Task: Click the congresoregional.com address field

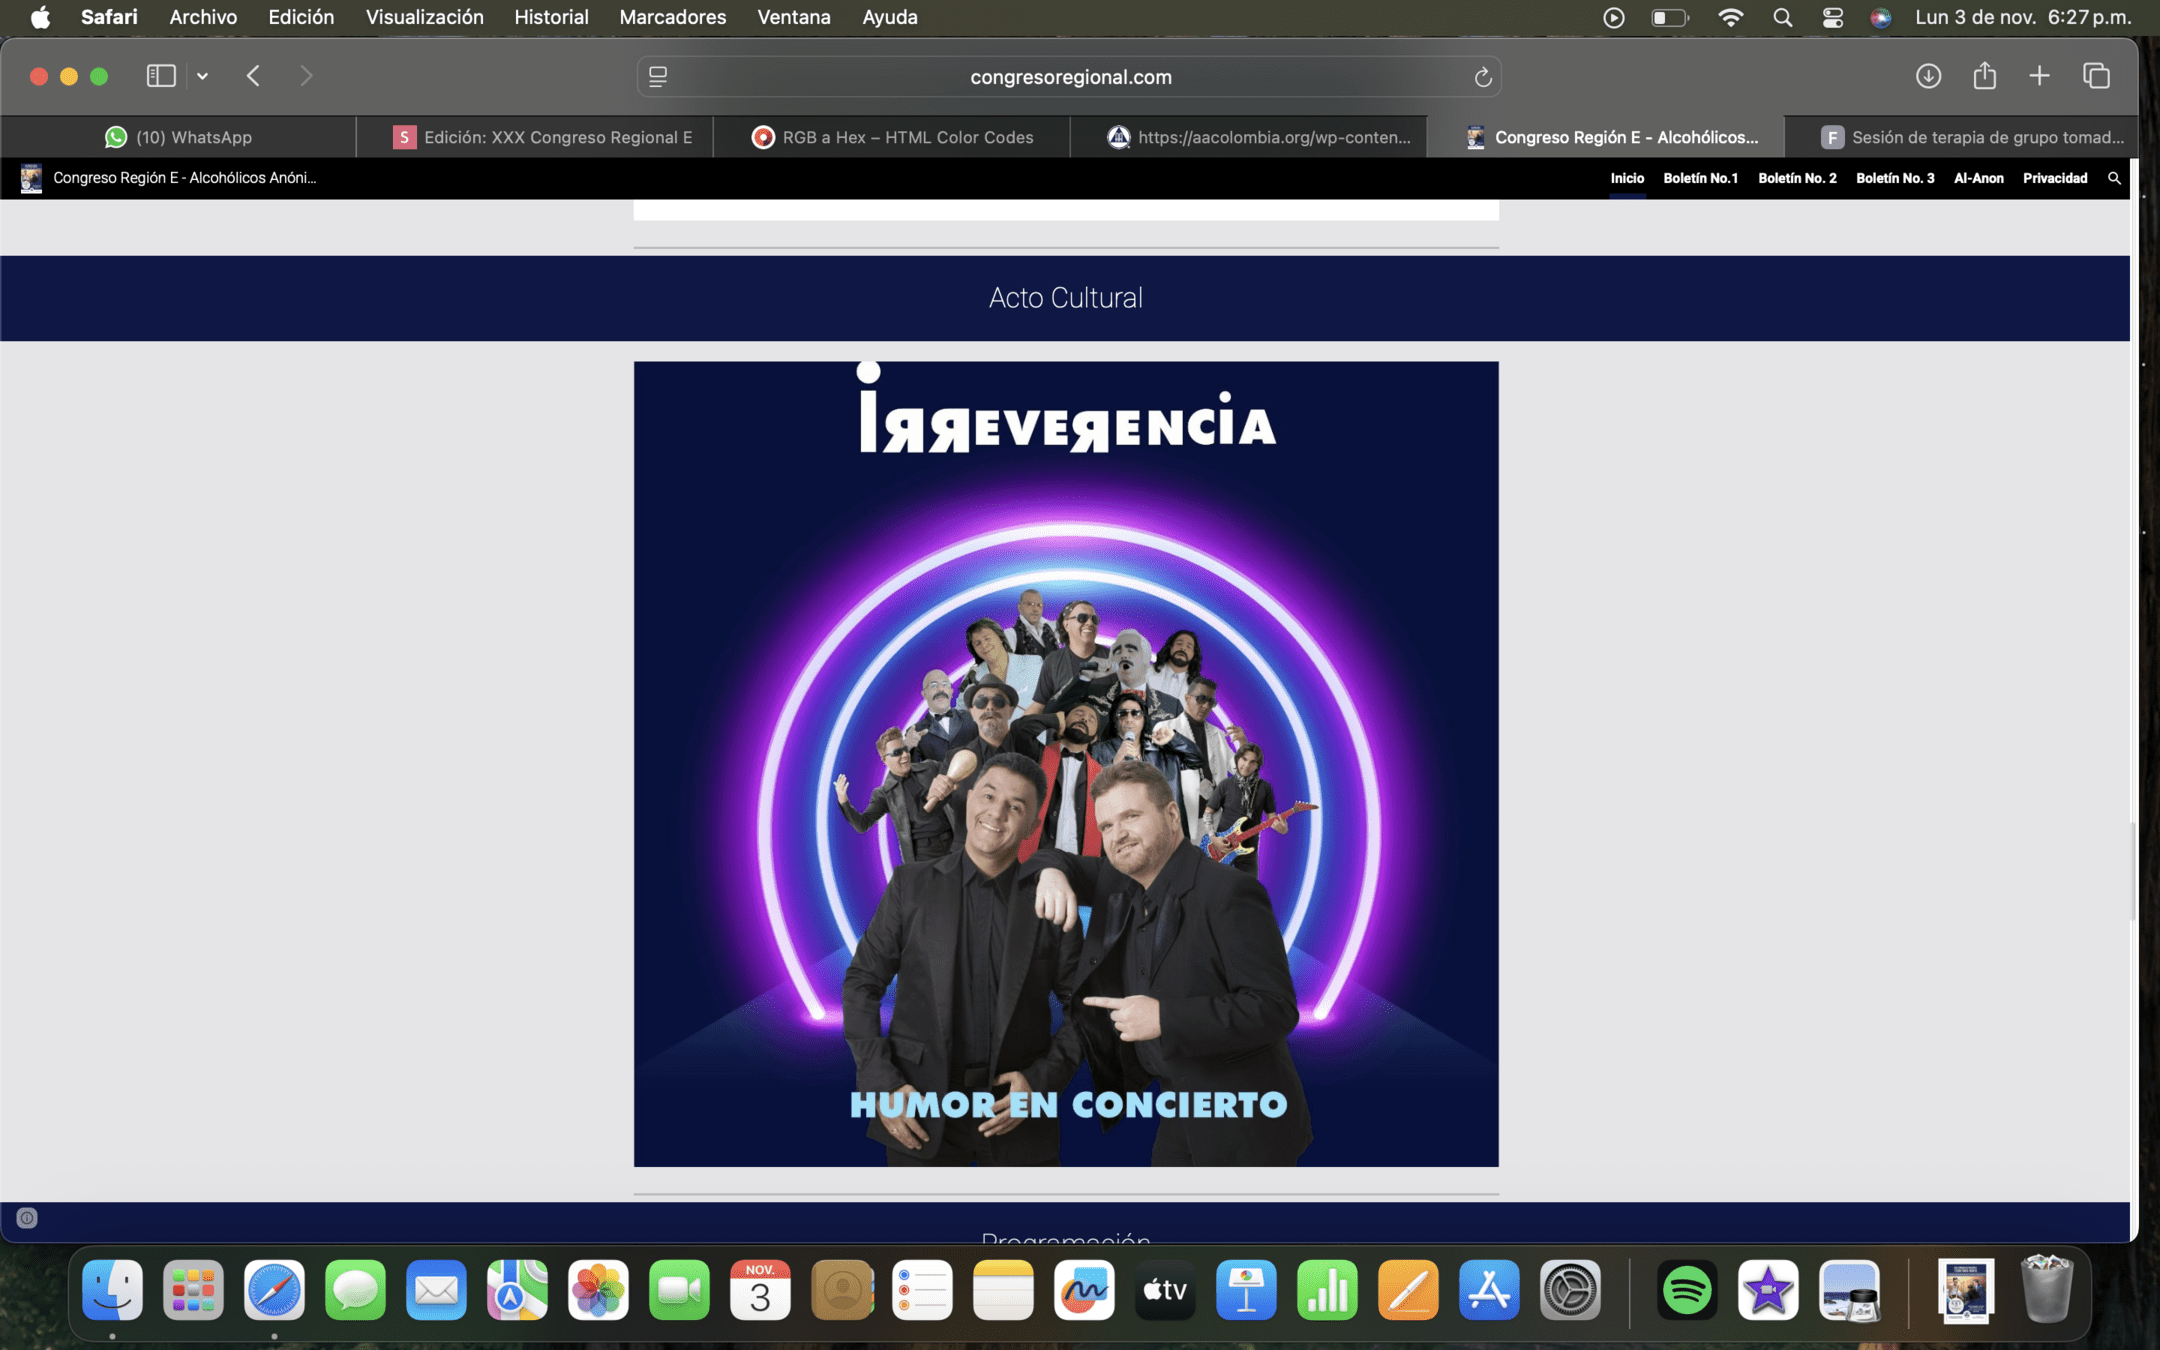Action: [x=1070, y=77]
